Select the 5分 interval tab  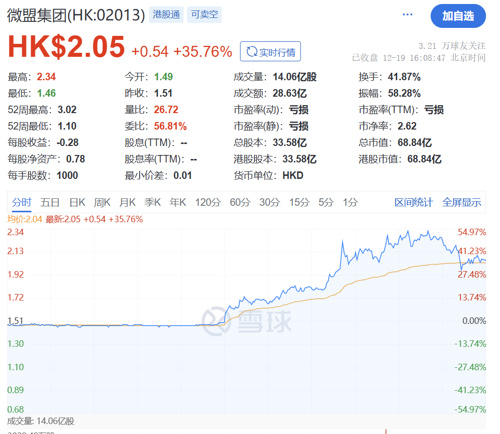tap(326, 202)
